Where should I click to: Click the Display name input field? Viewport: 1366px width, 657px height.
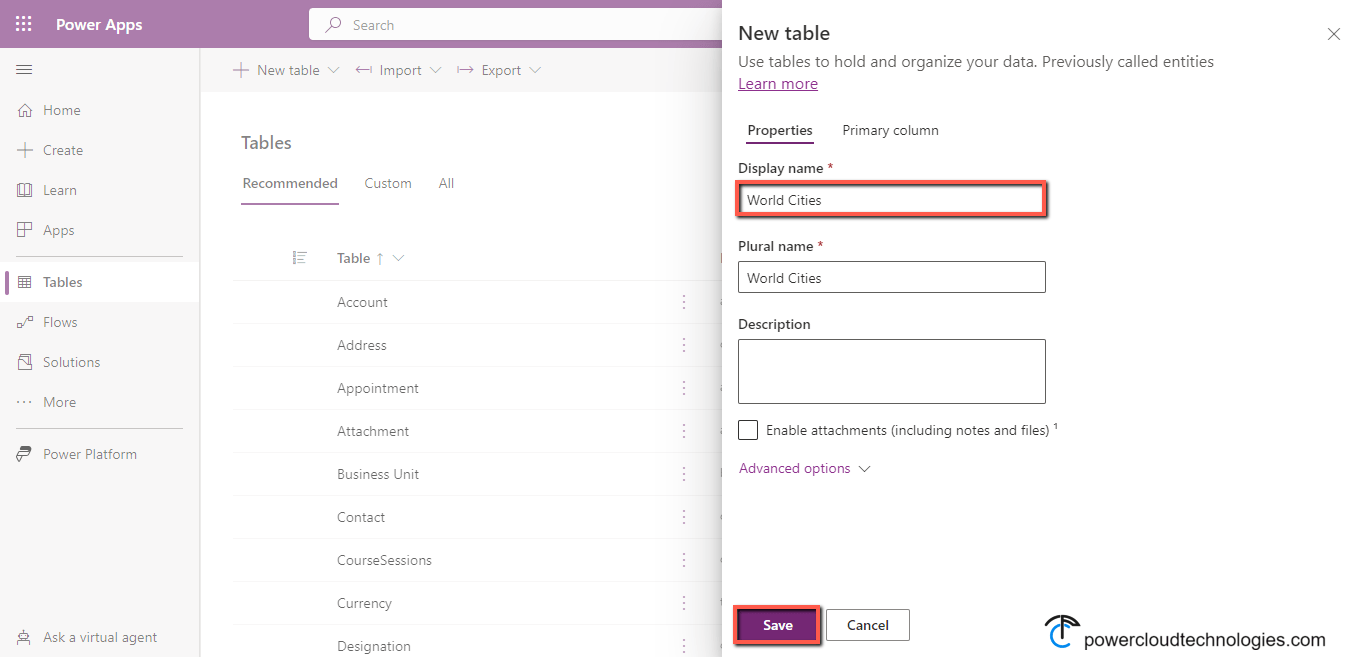[892, 200]
